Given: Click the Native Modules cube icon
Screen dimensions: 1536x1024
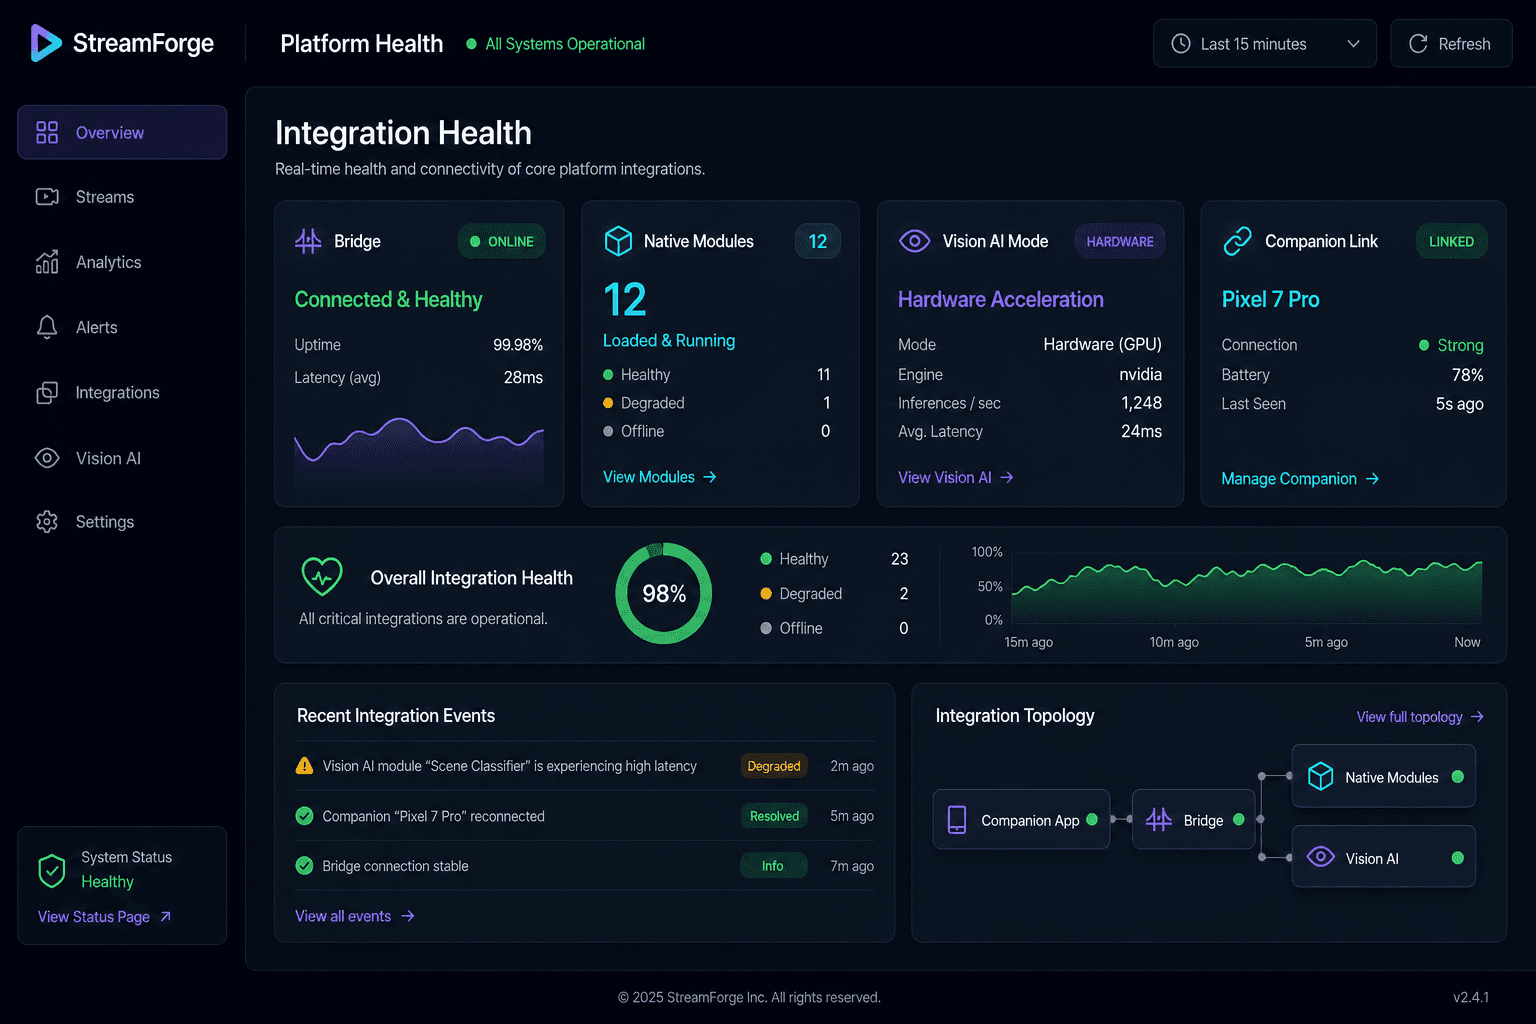Looking at the screenshot, I should coord(619,241).
